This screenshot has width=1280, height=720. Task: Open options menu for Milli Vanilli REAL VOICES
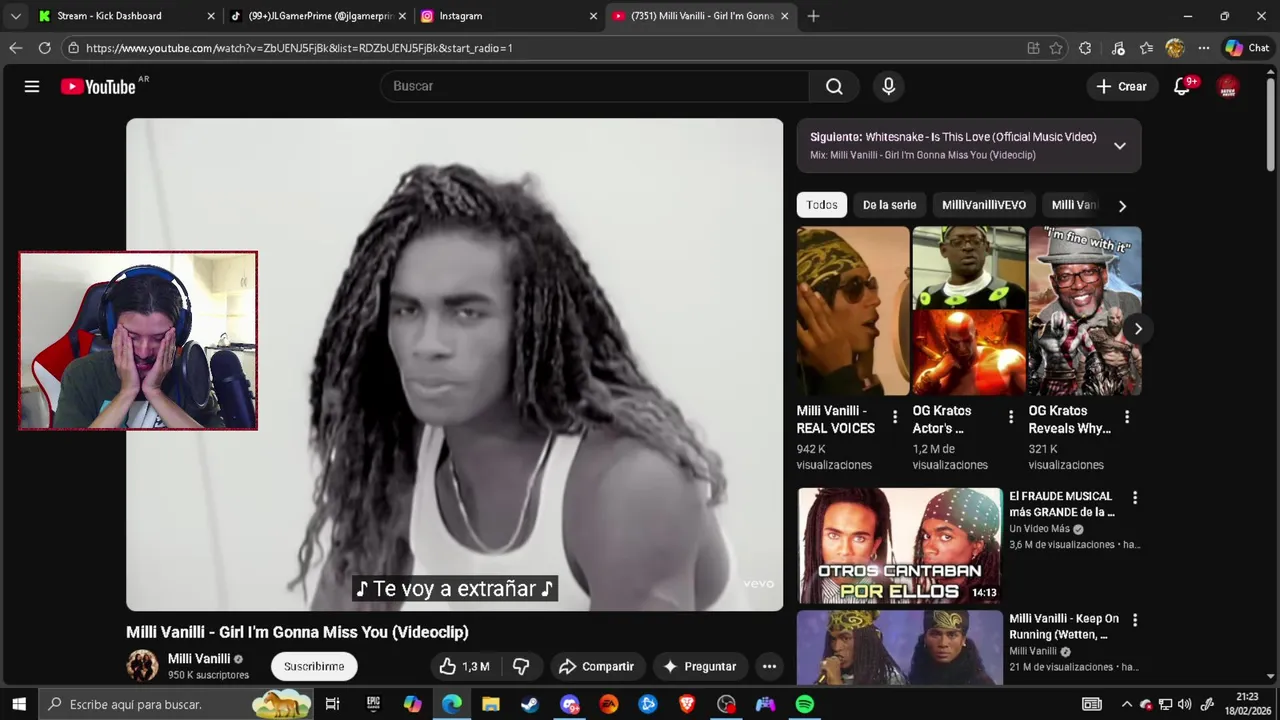pos(895,417)
